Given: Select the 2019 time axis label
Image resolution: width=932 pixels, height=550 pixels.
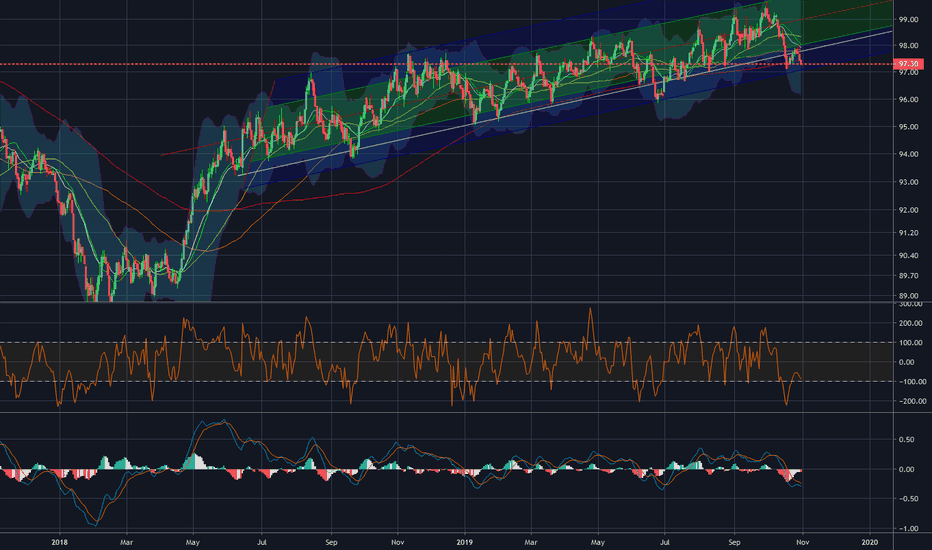Looking at the screenshot, I should (464, 542).
